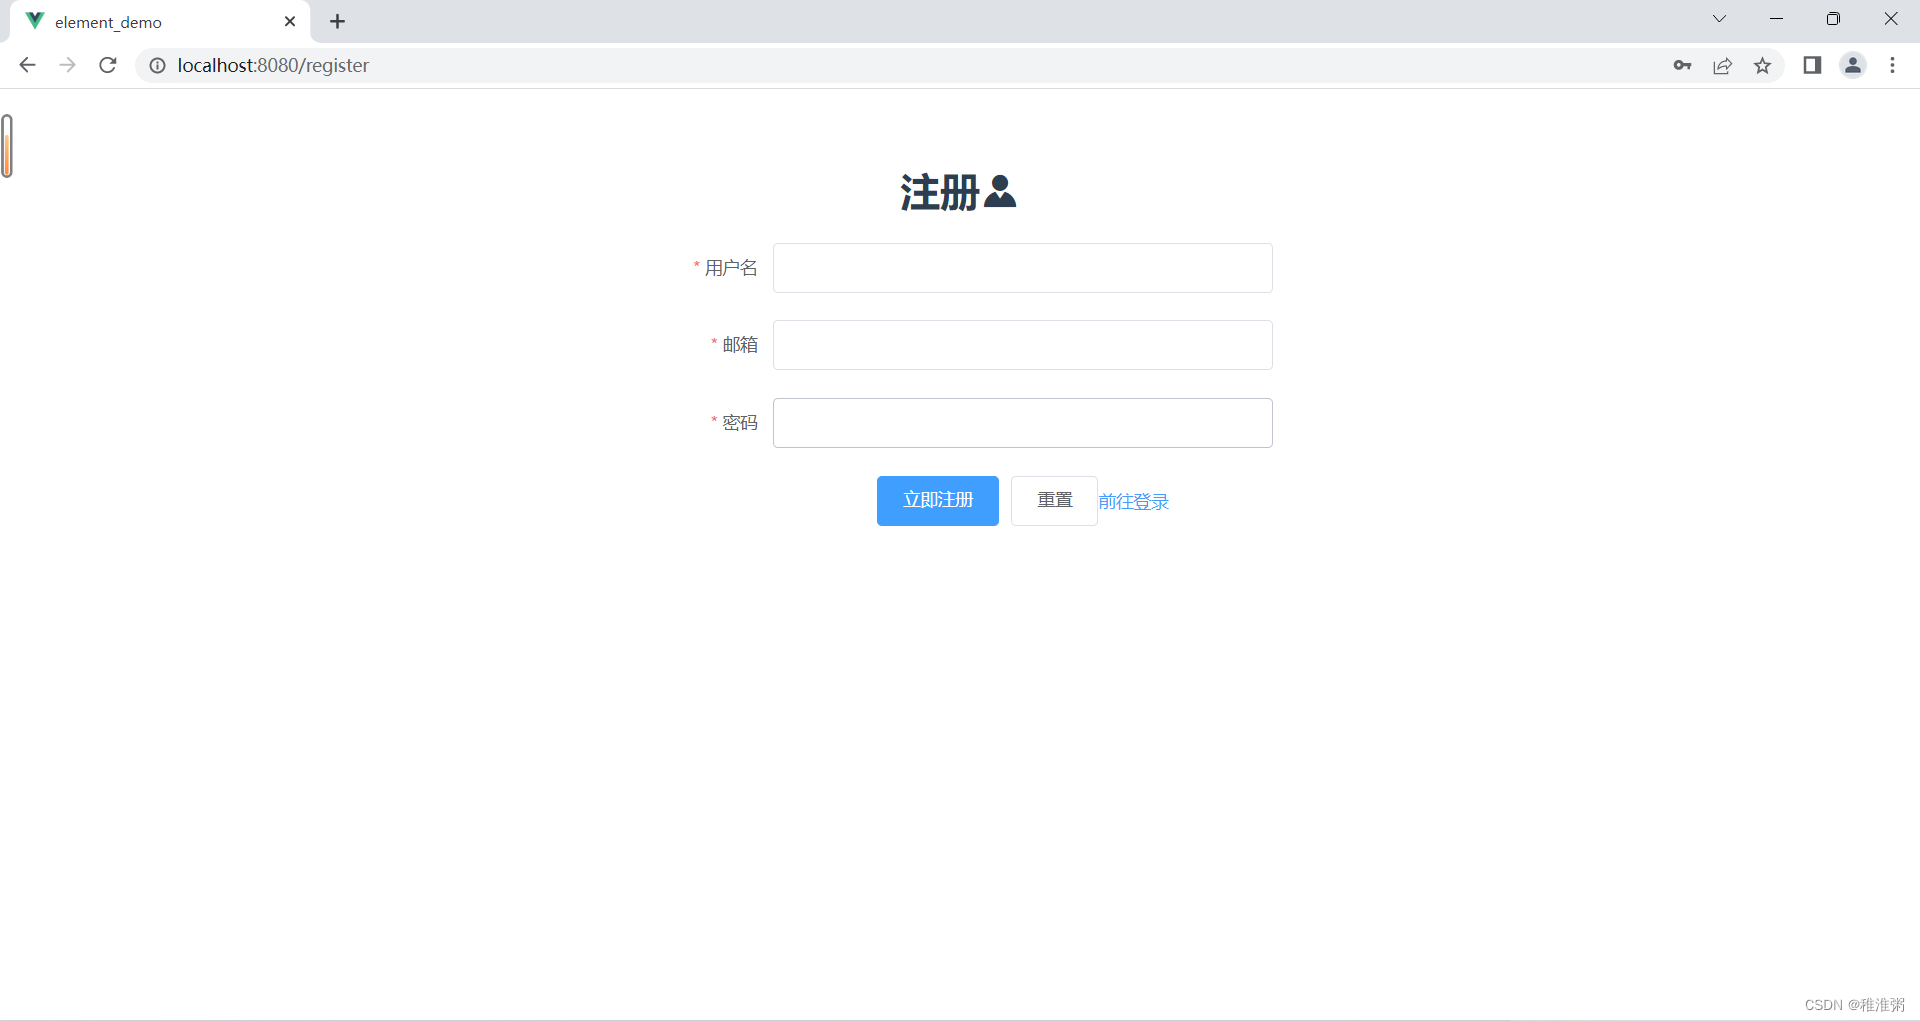The image size is (1920, 1021).
Task: Click the page reload icon
Action: [x=107, y=65]
